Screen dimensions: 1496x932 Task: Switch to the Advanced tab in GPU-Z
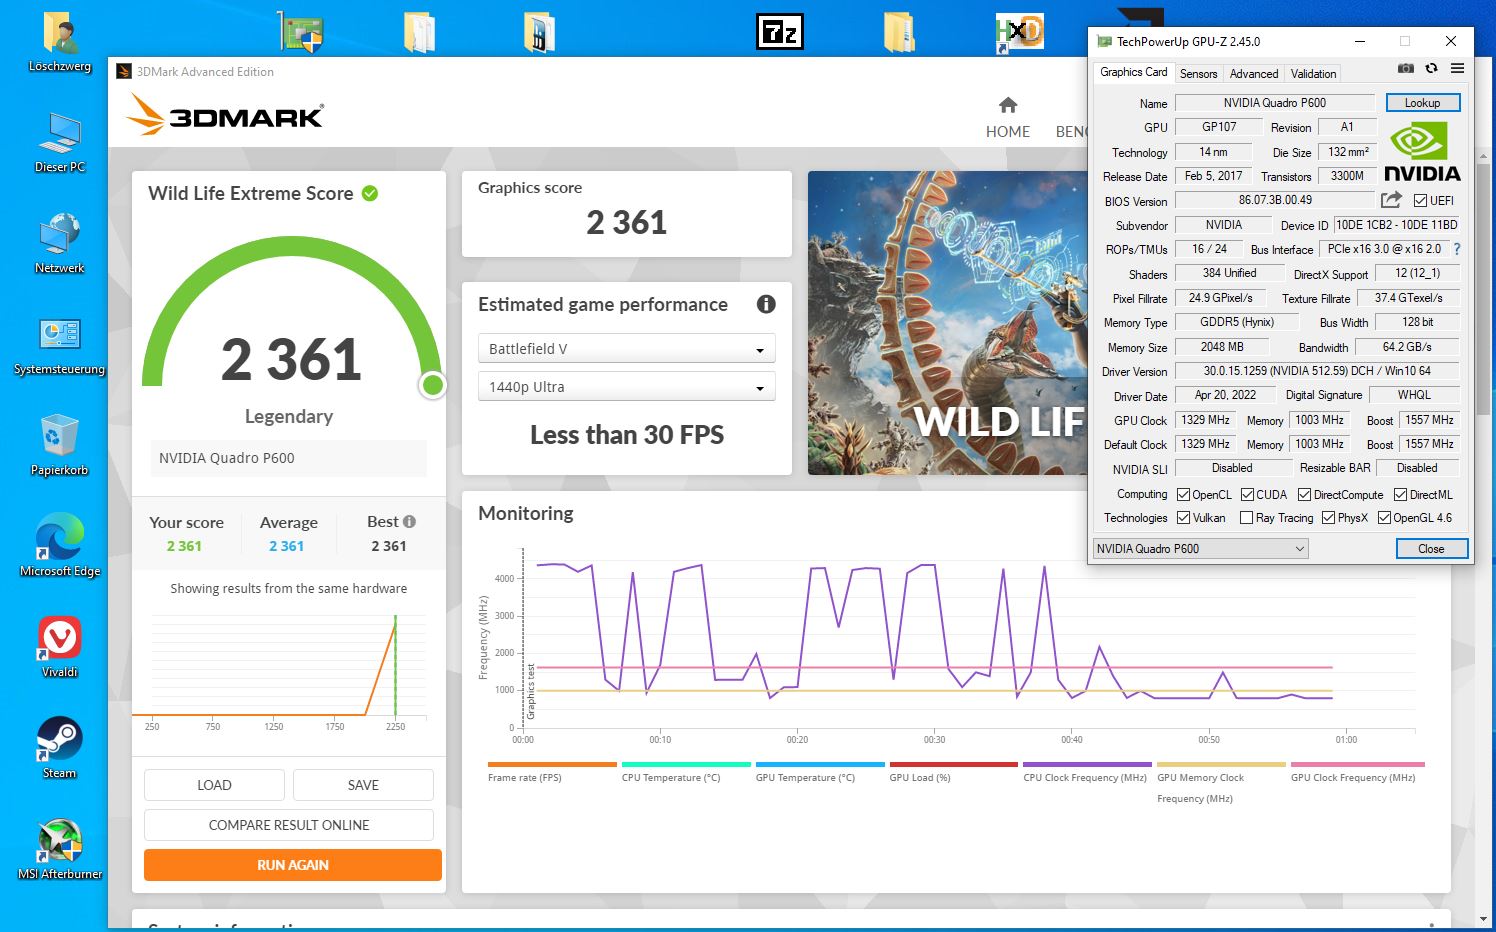click(x=1254, y=73)
